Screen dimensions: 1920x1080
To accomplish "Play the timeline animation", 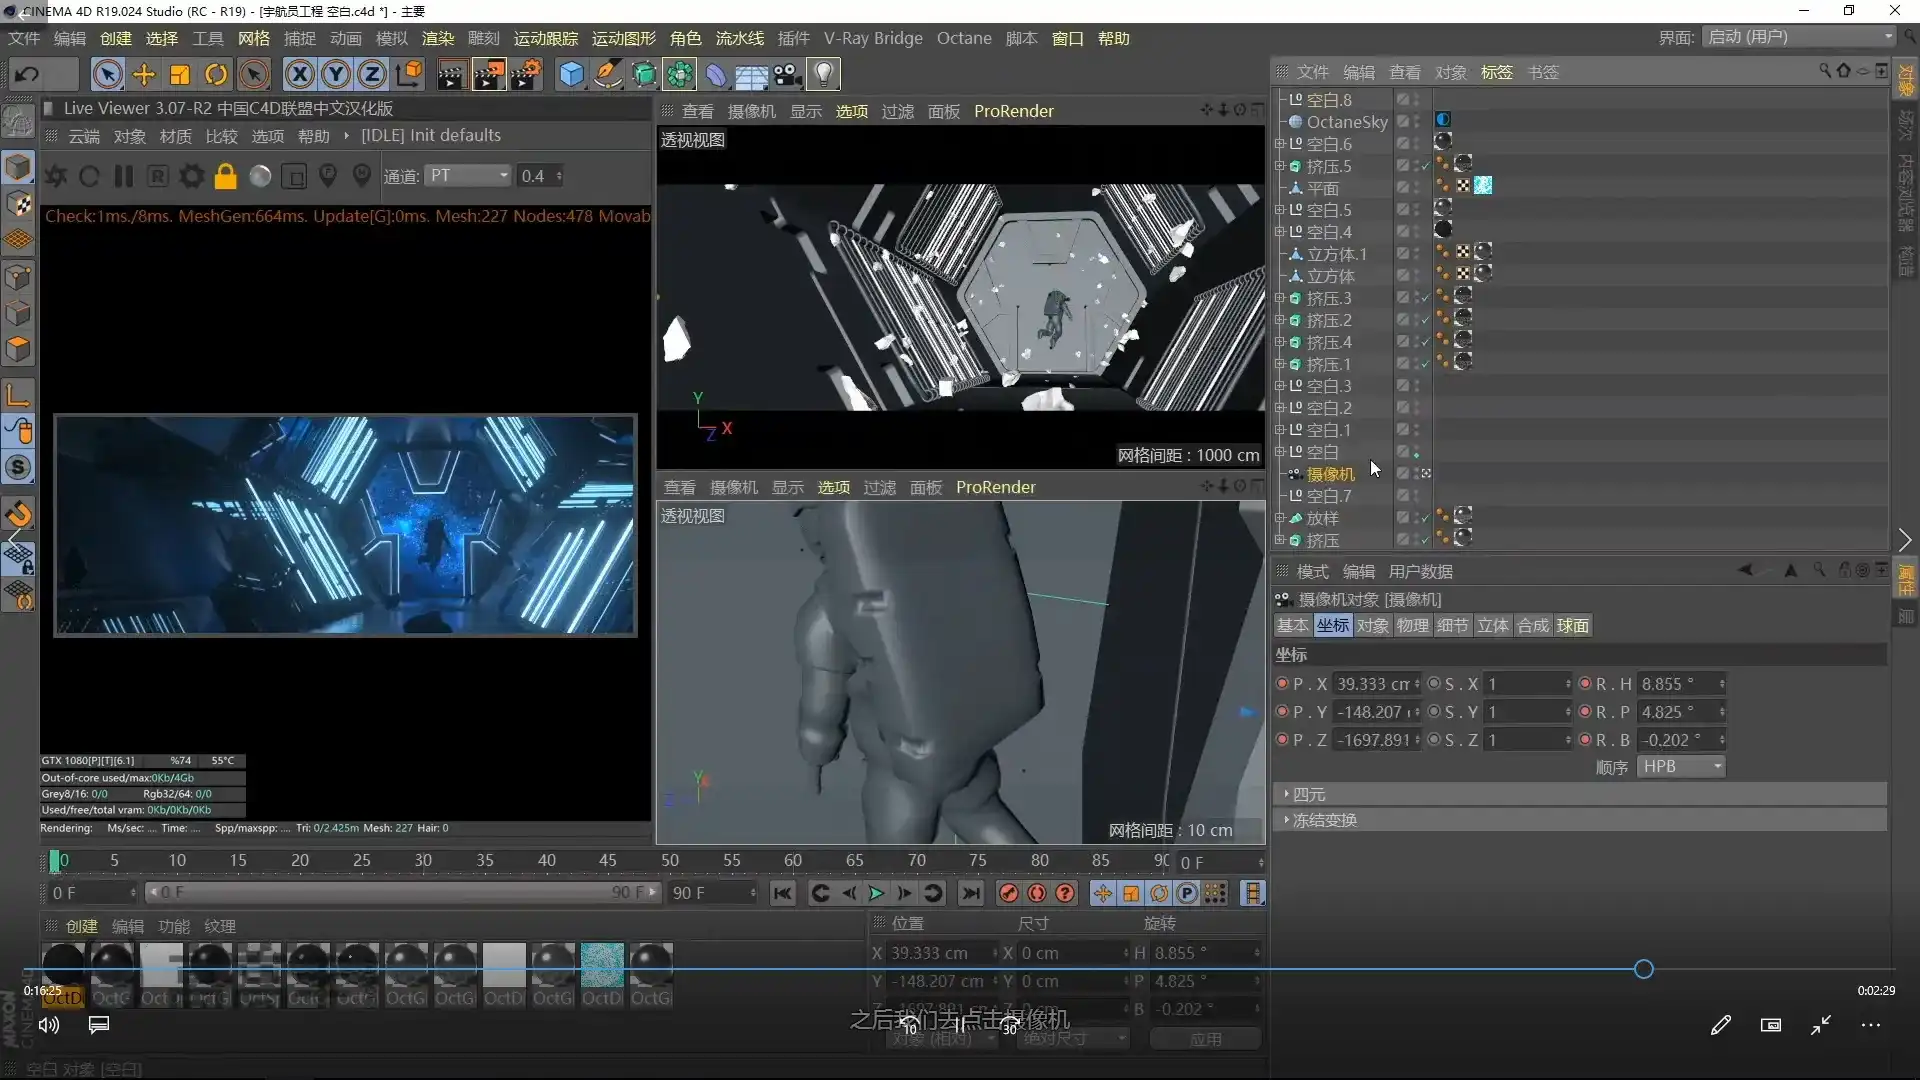I will point(876,893).
